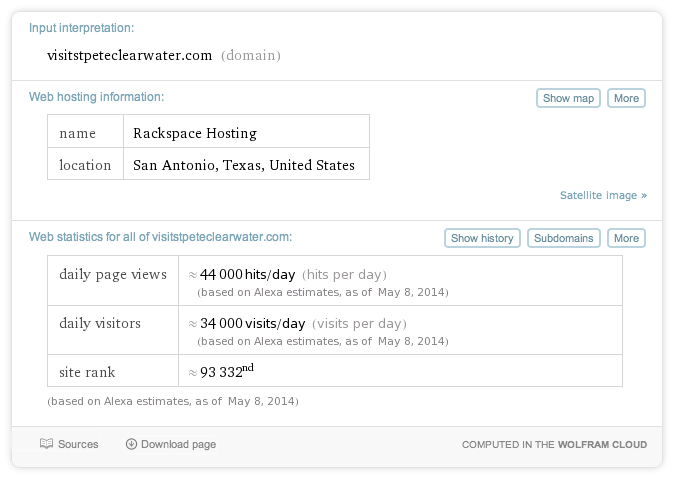
Task: Follow the Satellite image link
Action: point(603,195)
